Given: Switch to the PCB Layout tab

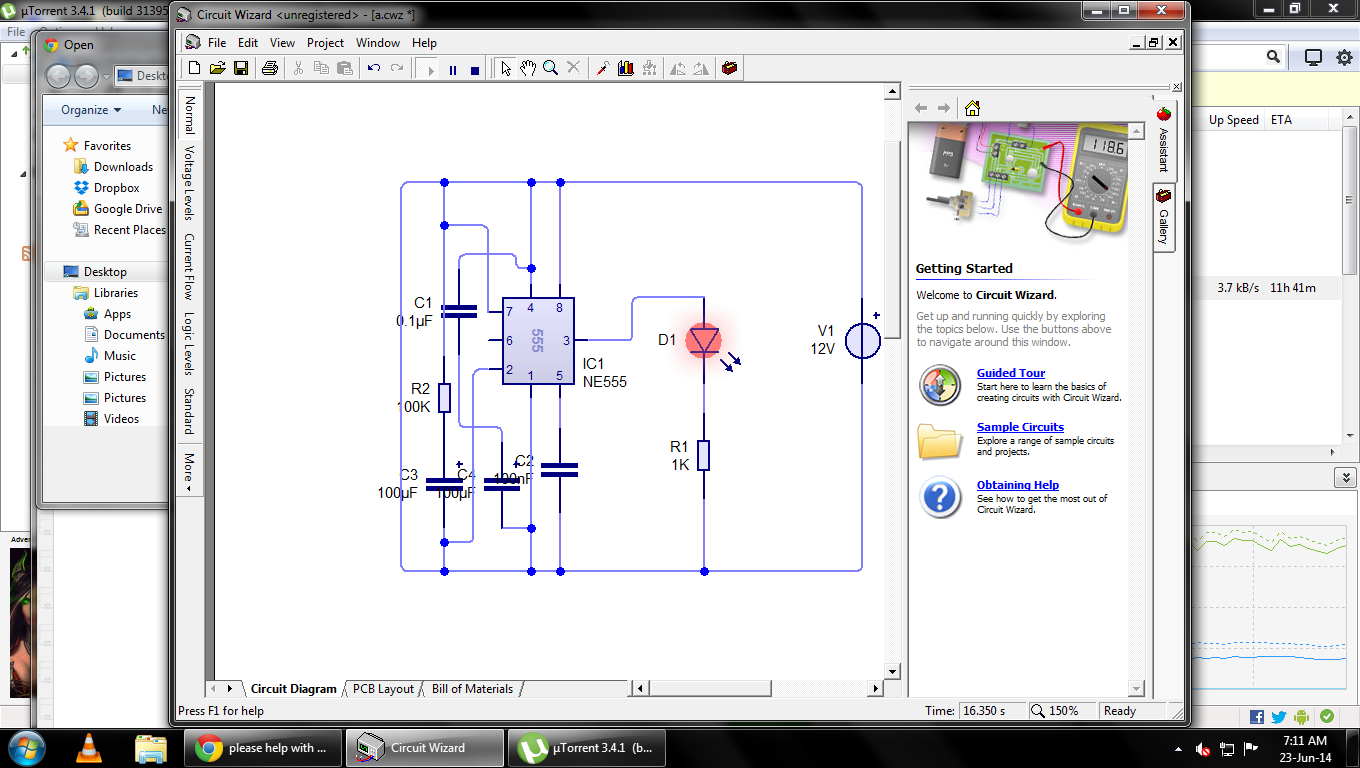Looking at the screenshot, I should (x=383, y=689).
